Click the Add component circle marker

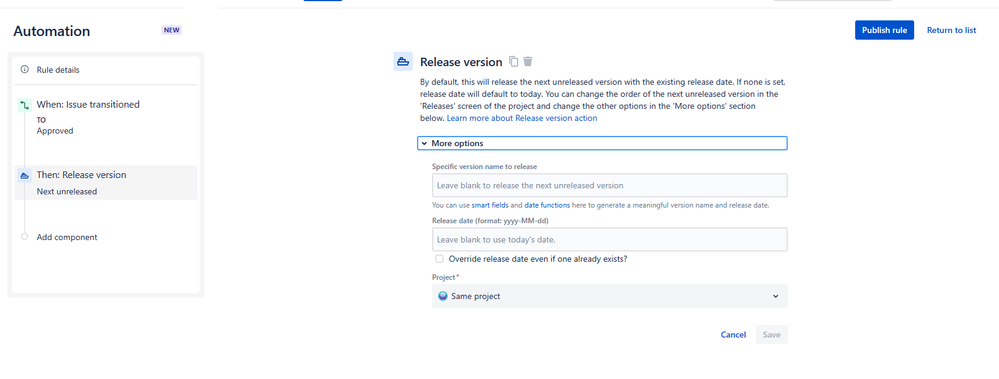point(24,237)
